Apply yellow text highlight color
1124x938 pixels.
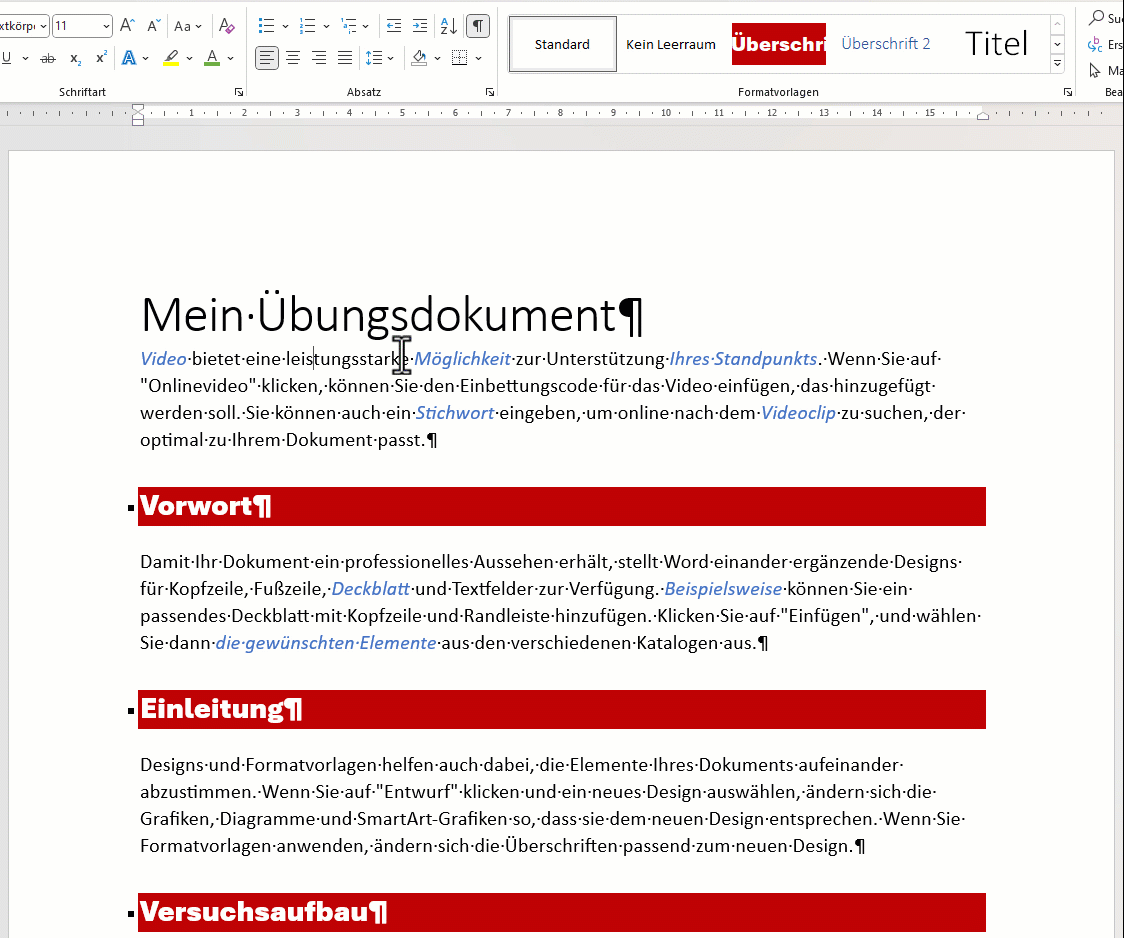tap(172, 58)
